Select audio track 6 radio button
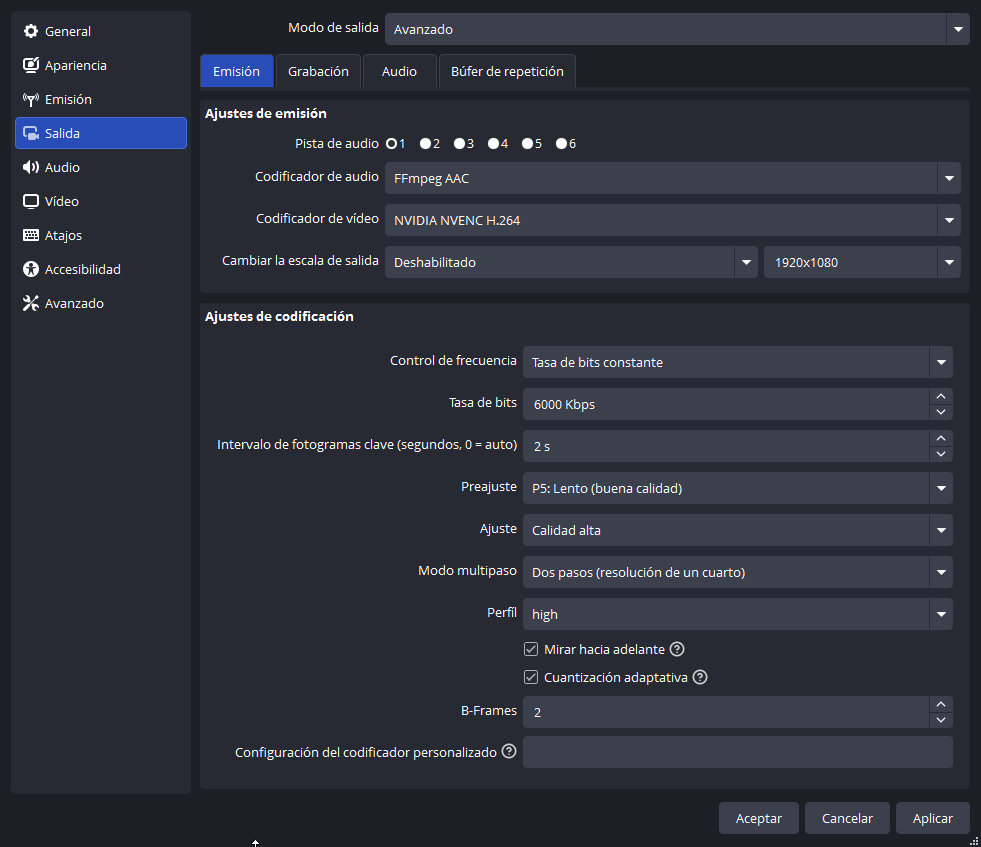This screenshot has width=981, height=847. coord(561,144)
